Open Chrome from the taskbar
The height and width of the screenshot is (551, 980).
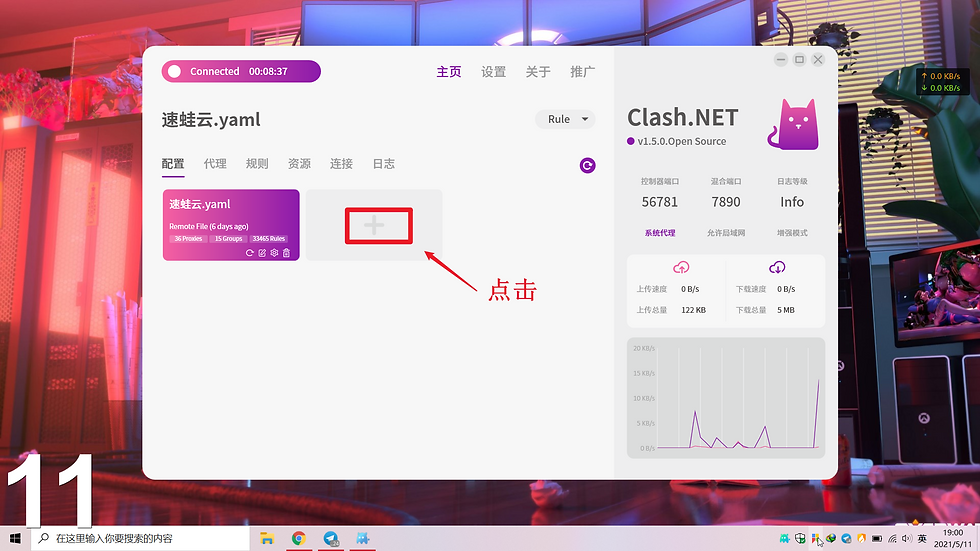point(299,538)
